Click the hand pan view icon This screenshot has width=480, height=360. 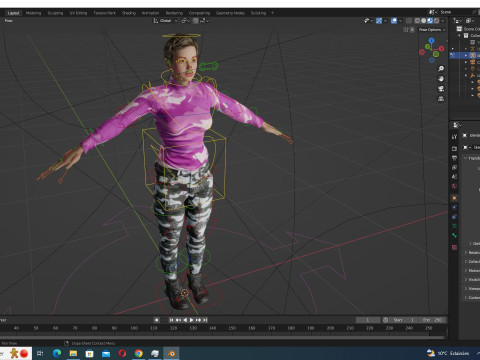441,79
